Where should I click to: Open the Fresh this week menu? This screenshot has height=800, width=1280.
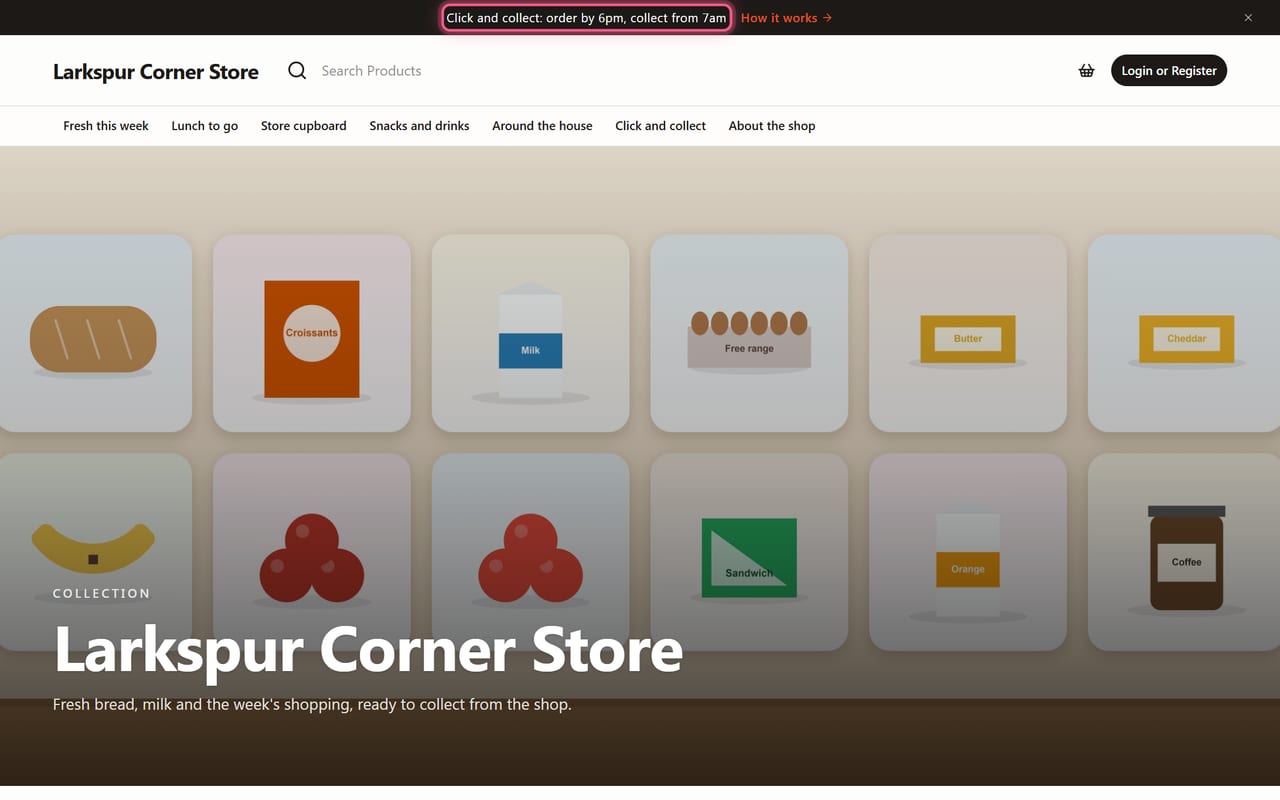(106, 126)
